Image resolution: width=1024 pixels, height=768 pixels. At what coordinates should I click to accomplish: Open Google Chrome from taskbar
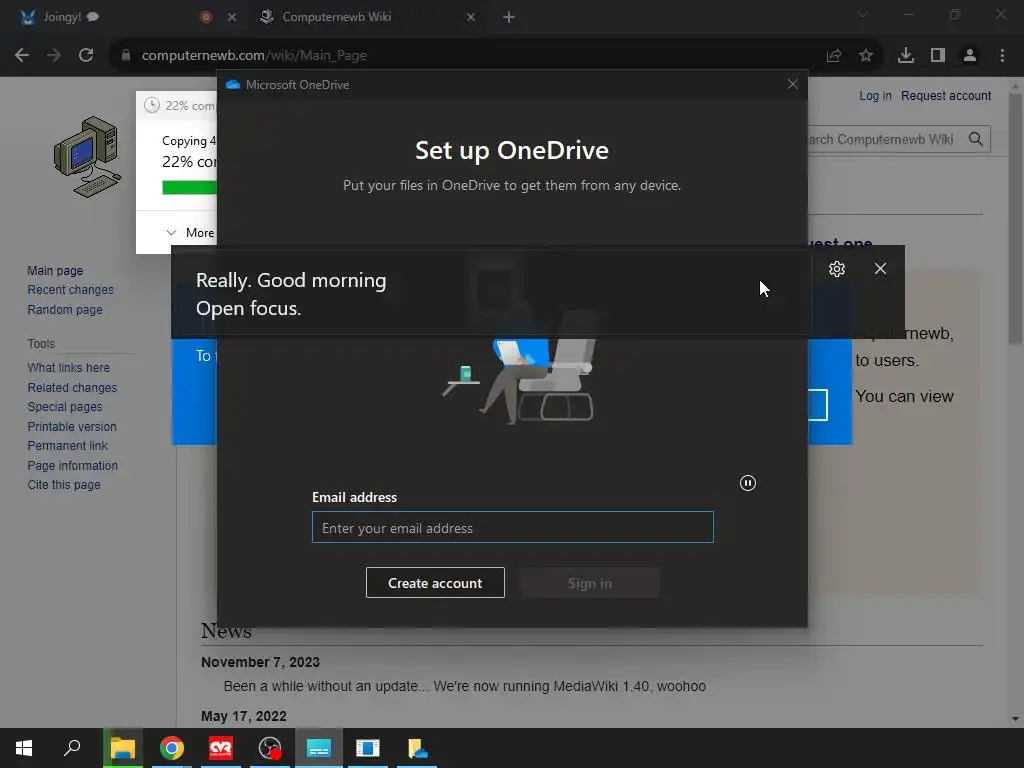click(x=172, y=748)
